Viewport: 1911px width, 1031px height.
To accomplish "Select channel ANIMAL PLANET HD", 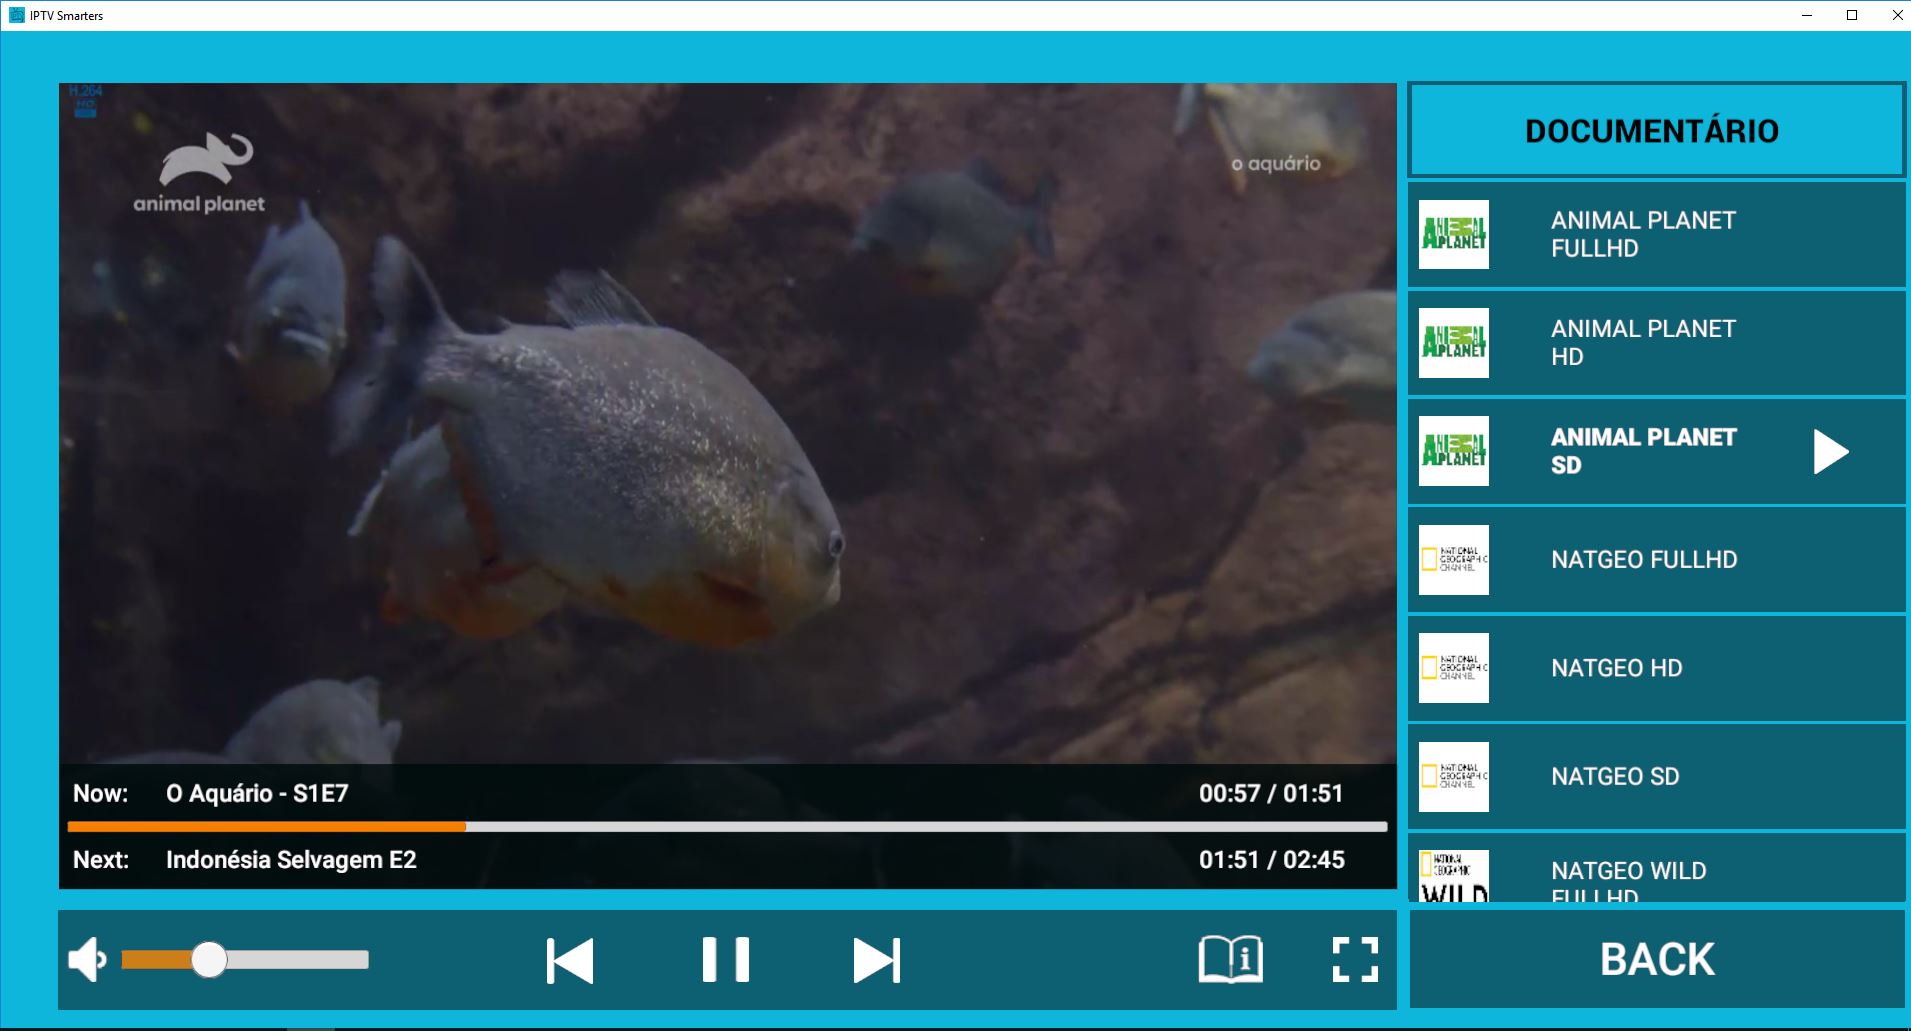I will [1656, 343].
